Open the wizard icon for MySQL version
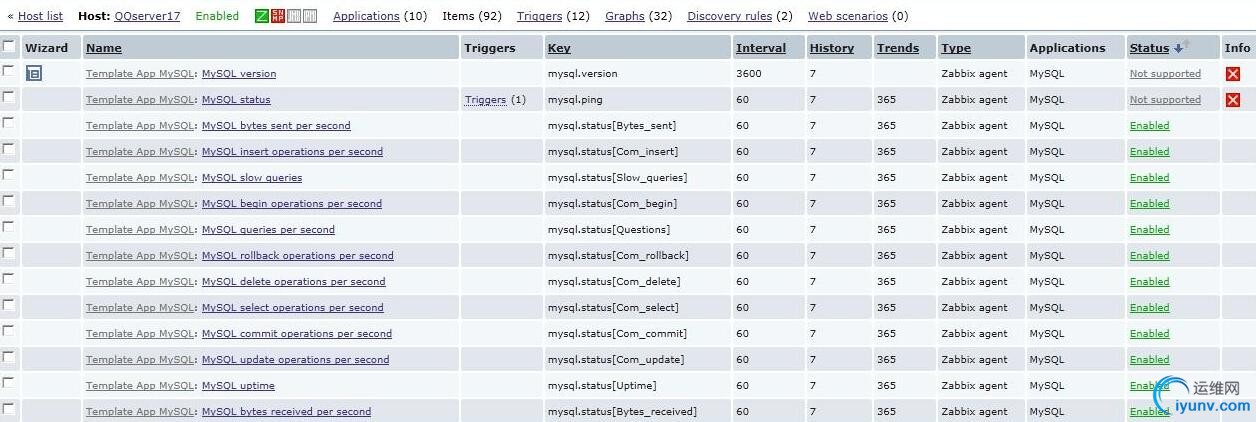1256x422 pixels. click(x=34, y=73)
